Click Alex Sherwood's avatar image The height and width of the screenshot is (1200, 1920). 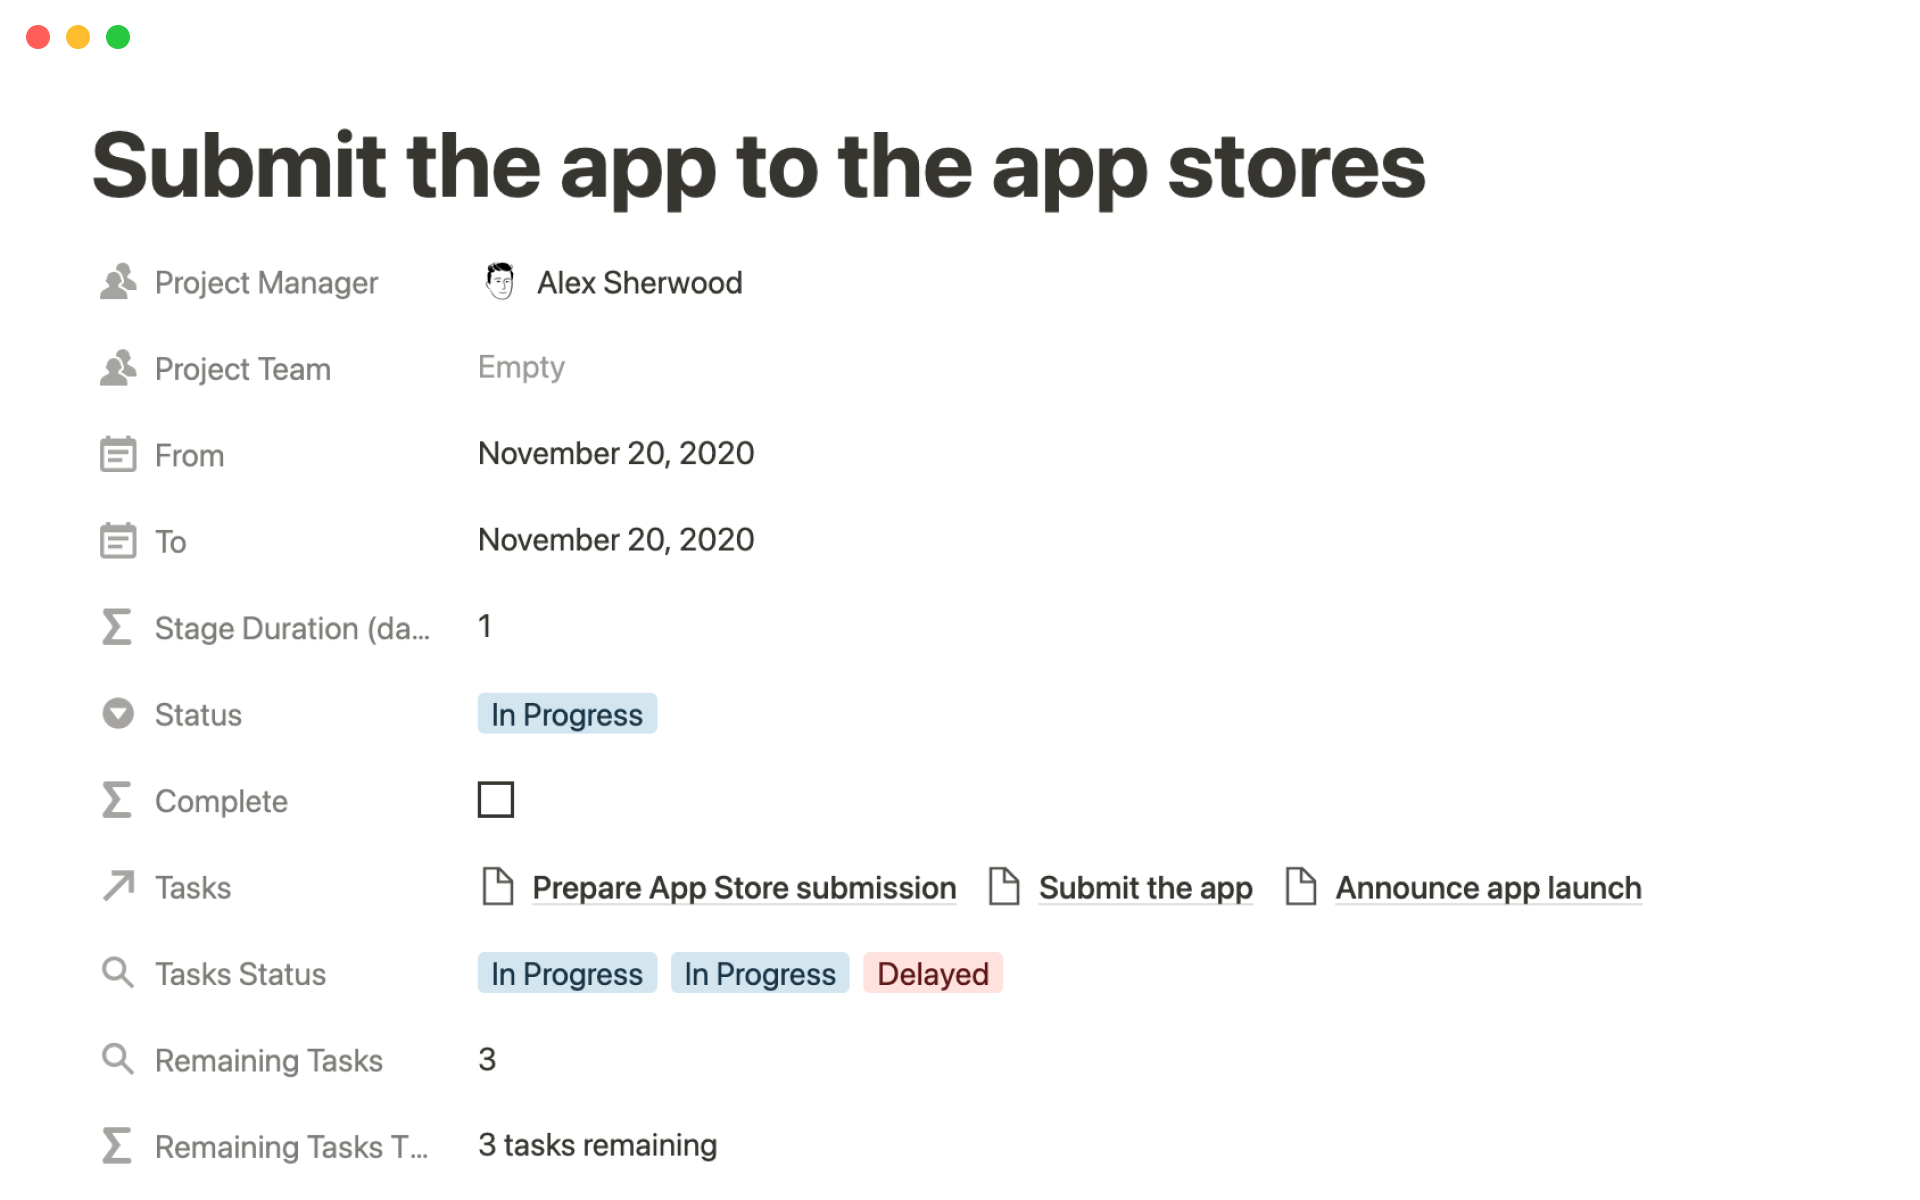[500, 282]
